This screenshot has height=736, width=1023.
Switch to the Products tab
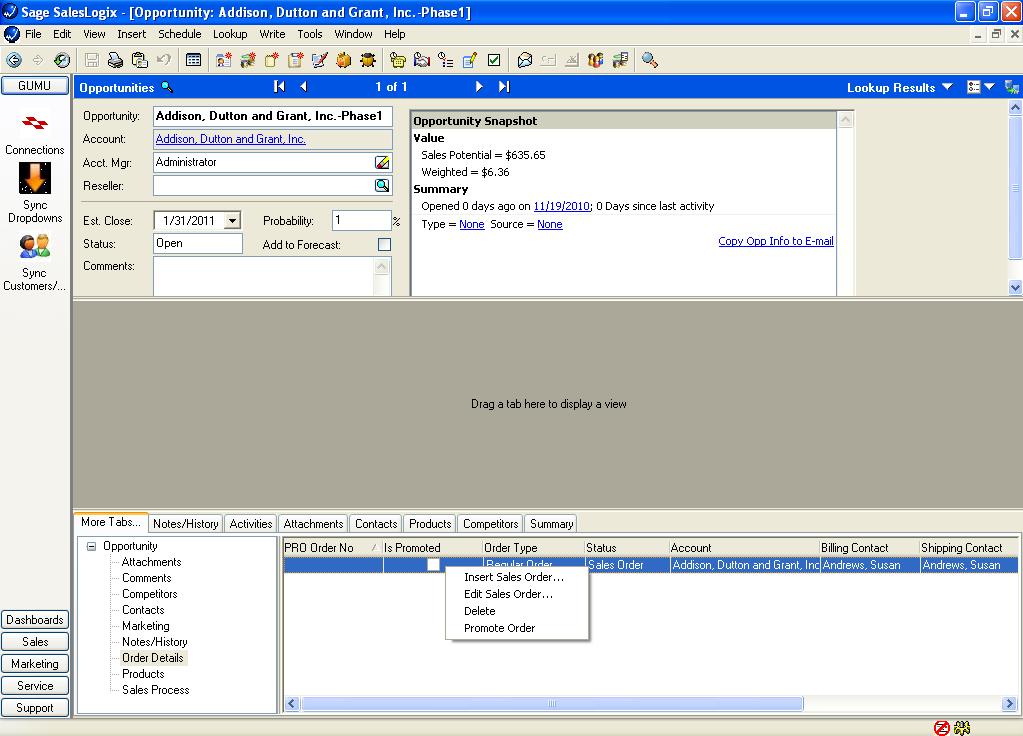point(430,523)
